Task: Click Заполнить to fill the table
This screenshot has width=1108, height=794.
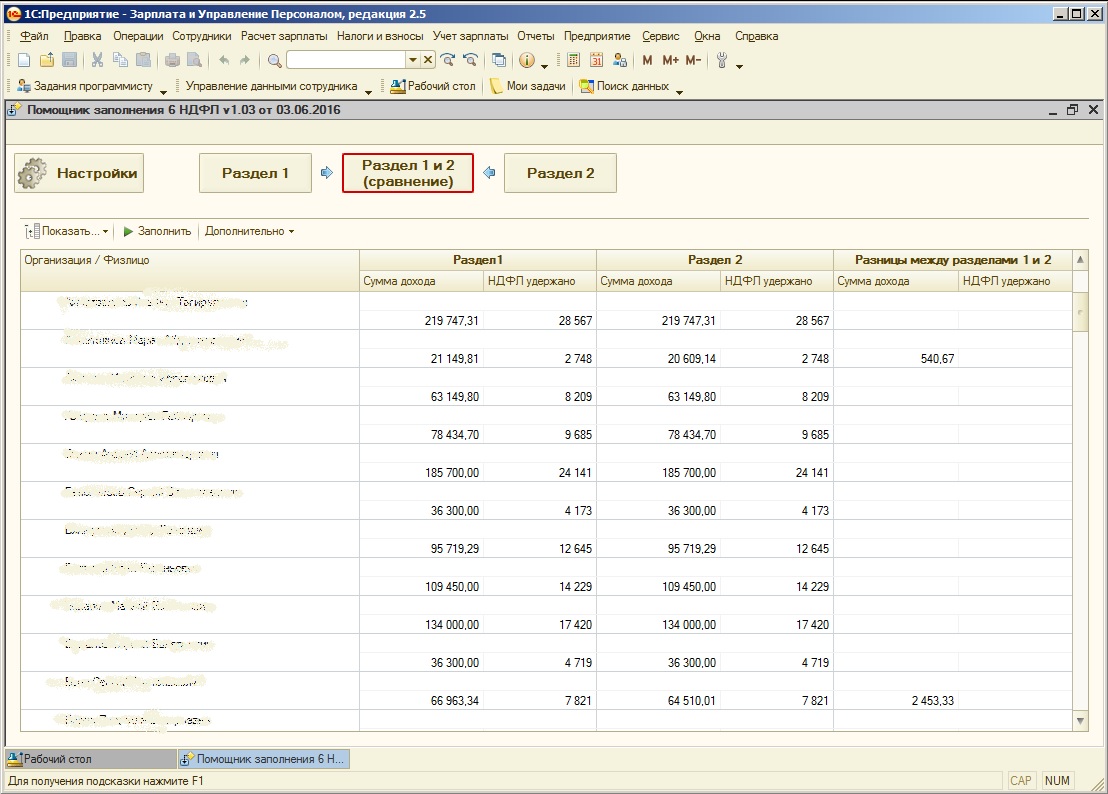Action: (157, 231)
